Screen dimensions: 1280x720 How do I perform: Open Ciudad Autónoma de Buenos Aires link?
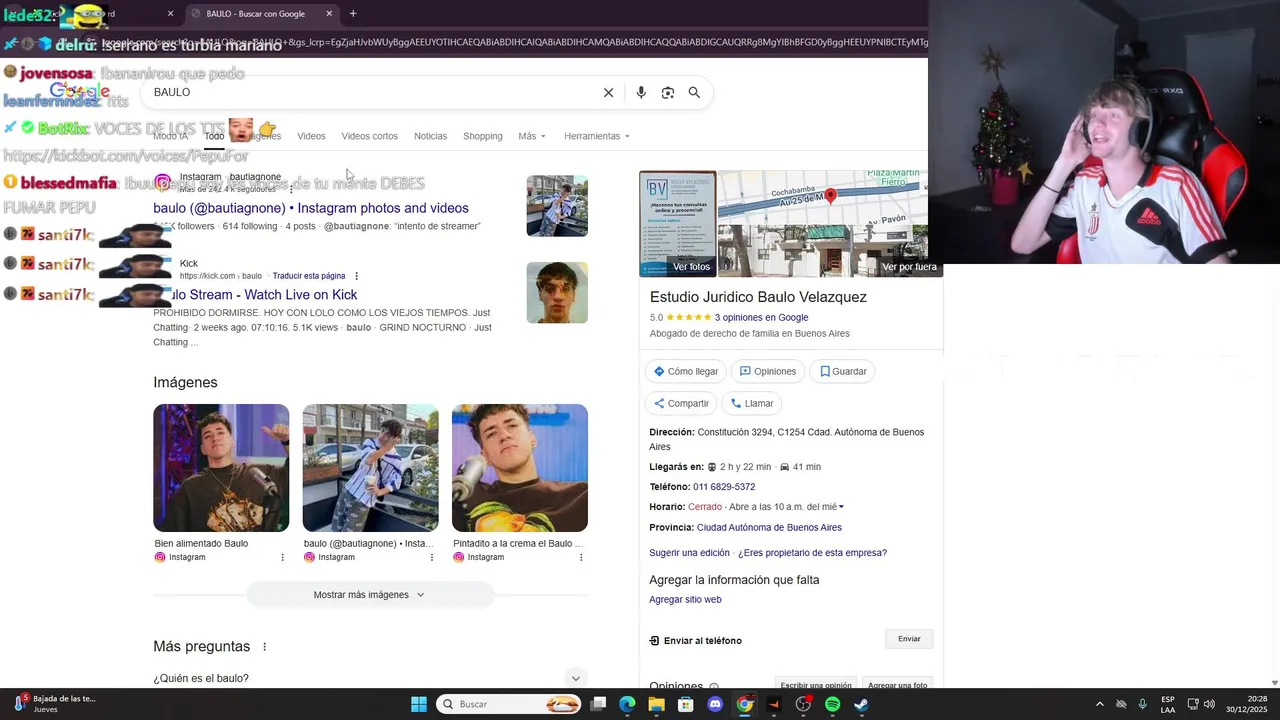[x=769, y=528]
